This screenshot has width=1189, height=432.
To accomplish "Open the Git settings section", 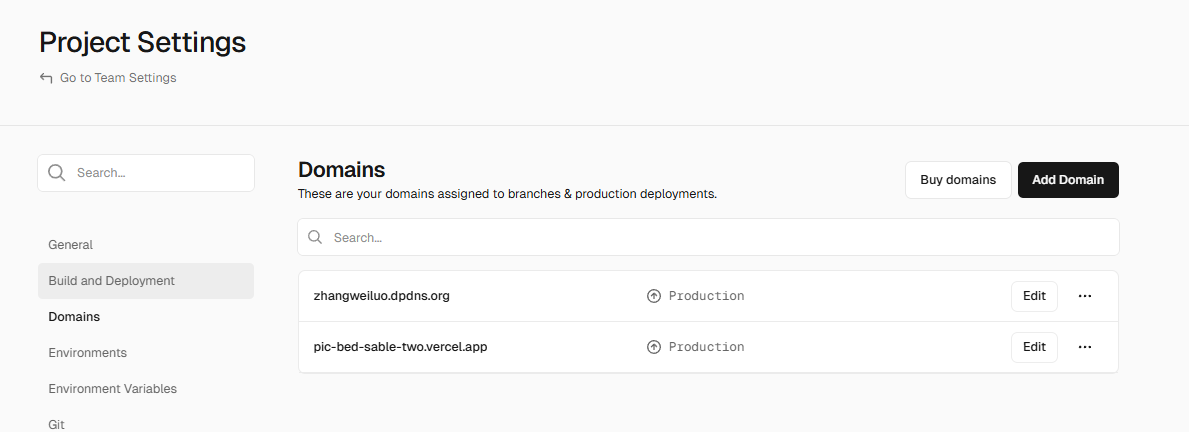I will [57, 424].
